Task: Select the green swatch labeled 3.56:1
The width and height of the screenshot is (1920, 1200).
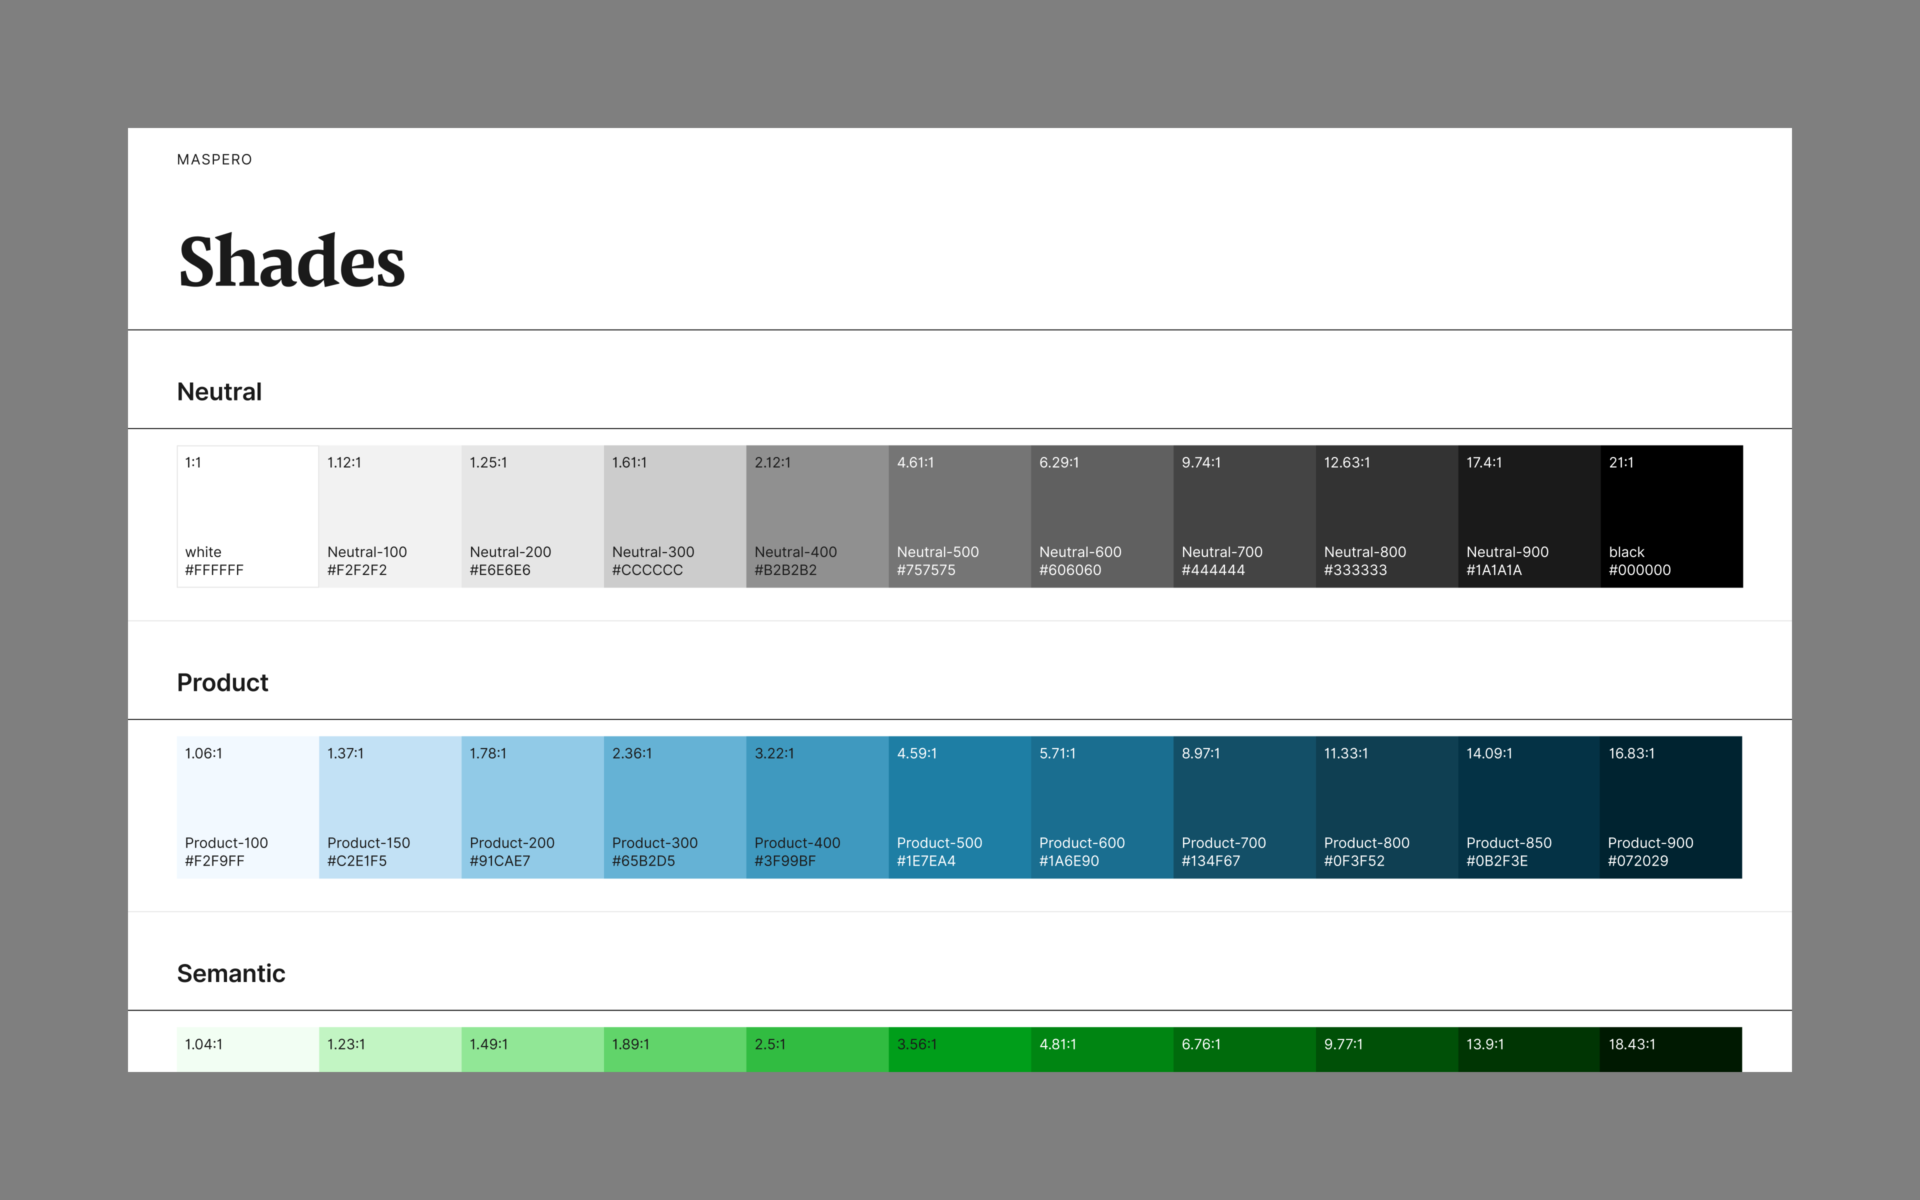Action: [x=959, y=1050]
